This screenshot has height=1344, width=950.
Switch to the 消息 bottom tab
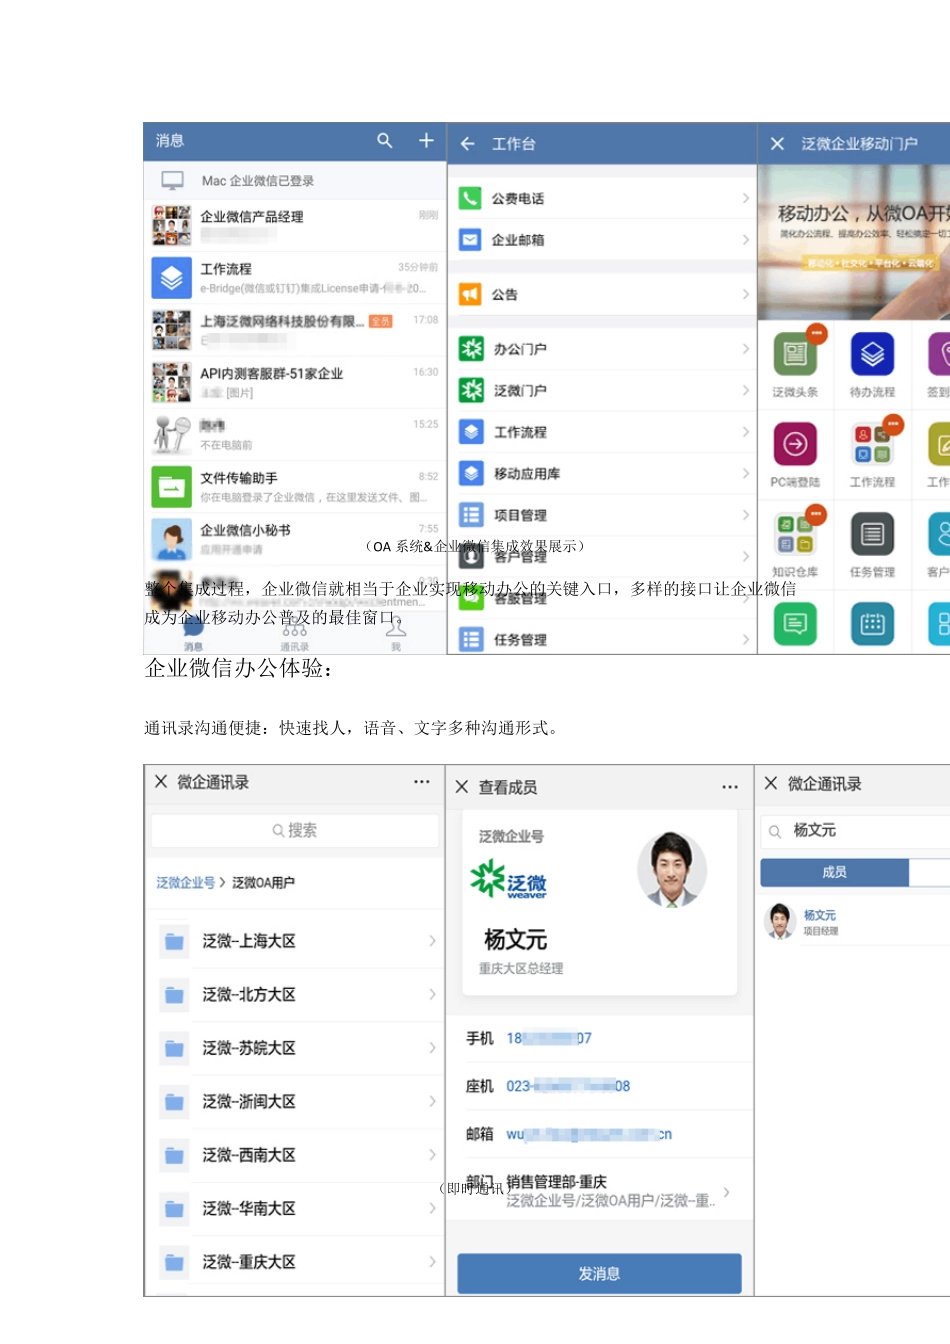point(193,634)
